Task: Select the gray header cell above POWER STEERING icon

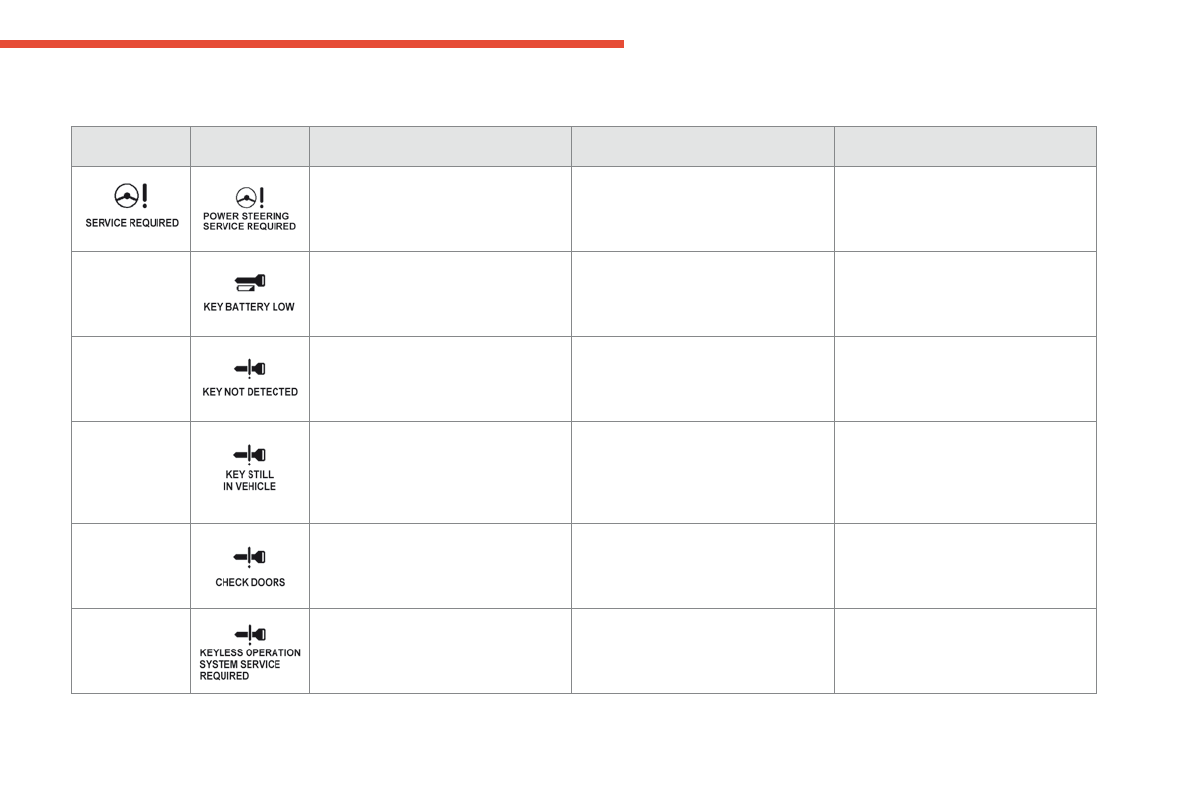Action: pyautogui.click(x=249, y=146)
